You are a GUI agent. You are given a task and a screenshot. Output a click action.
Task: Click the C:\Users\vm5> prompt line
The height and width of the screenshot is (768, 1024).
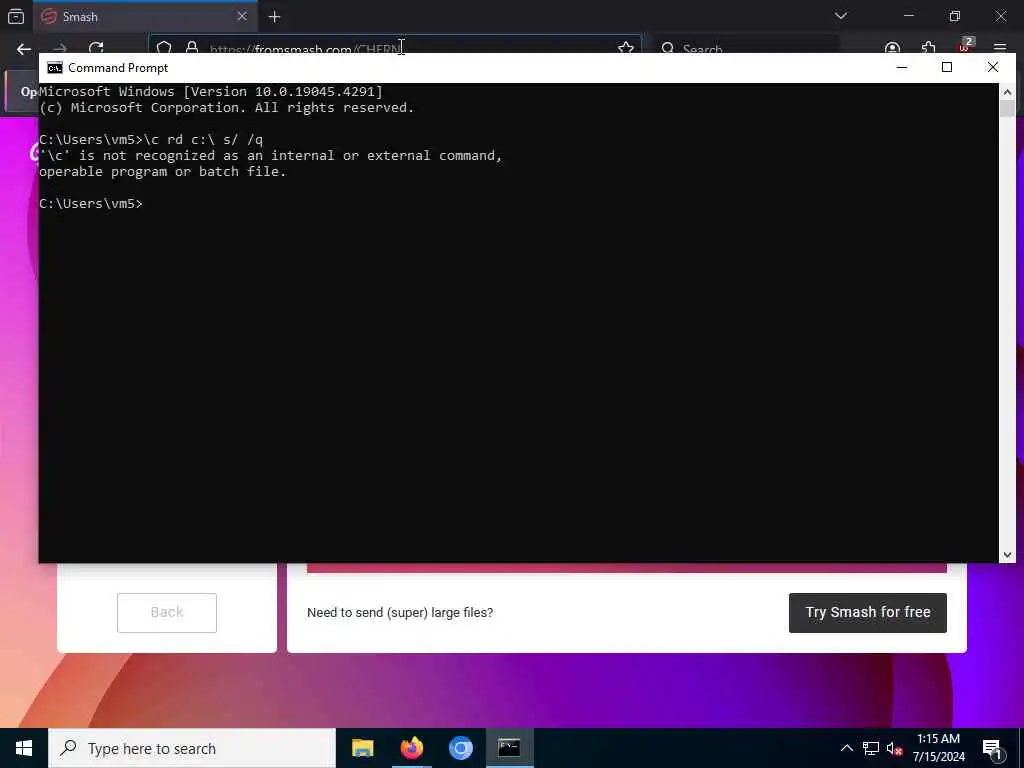pos(91,204)
